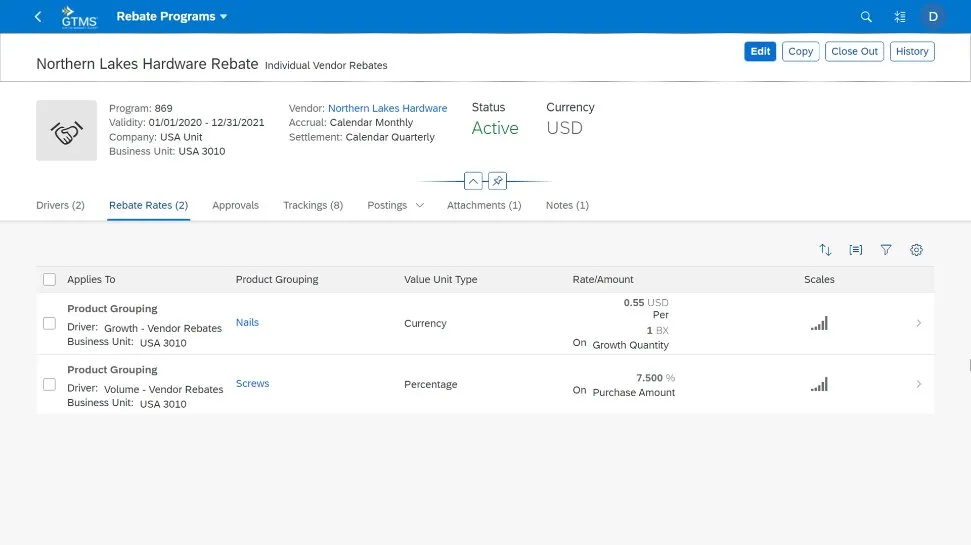Check the Nails rebate rate row checkbox
Image resolution: width=971 pixels, height=545 pixels.
[50, 323]
